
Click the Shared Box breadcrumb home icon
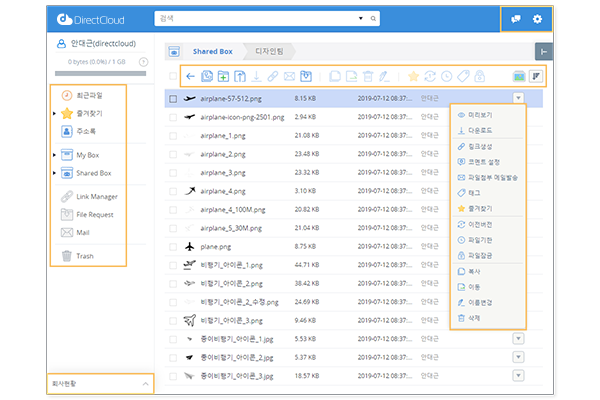[174, 52]
